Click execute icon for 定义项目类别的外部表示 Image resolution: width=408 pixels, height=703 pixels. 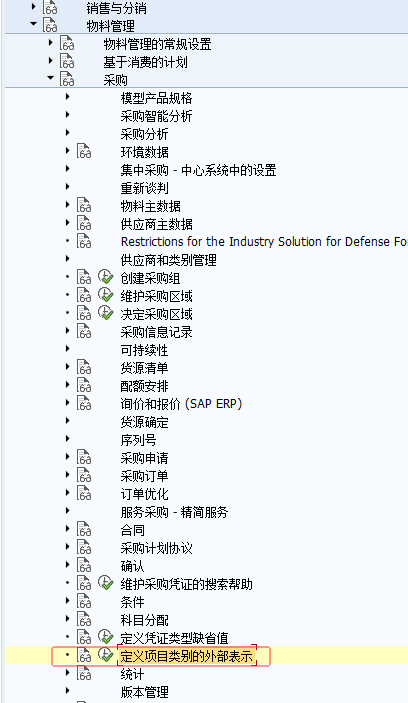[106, 656]
